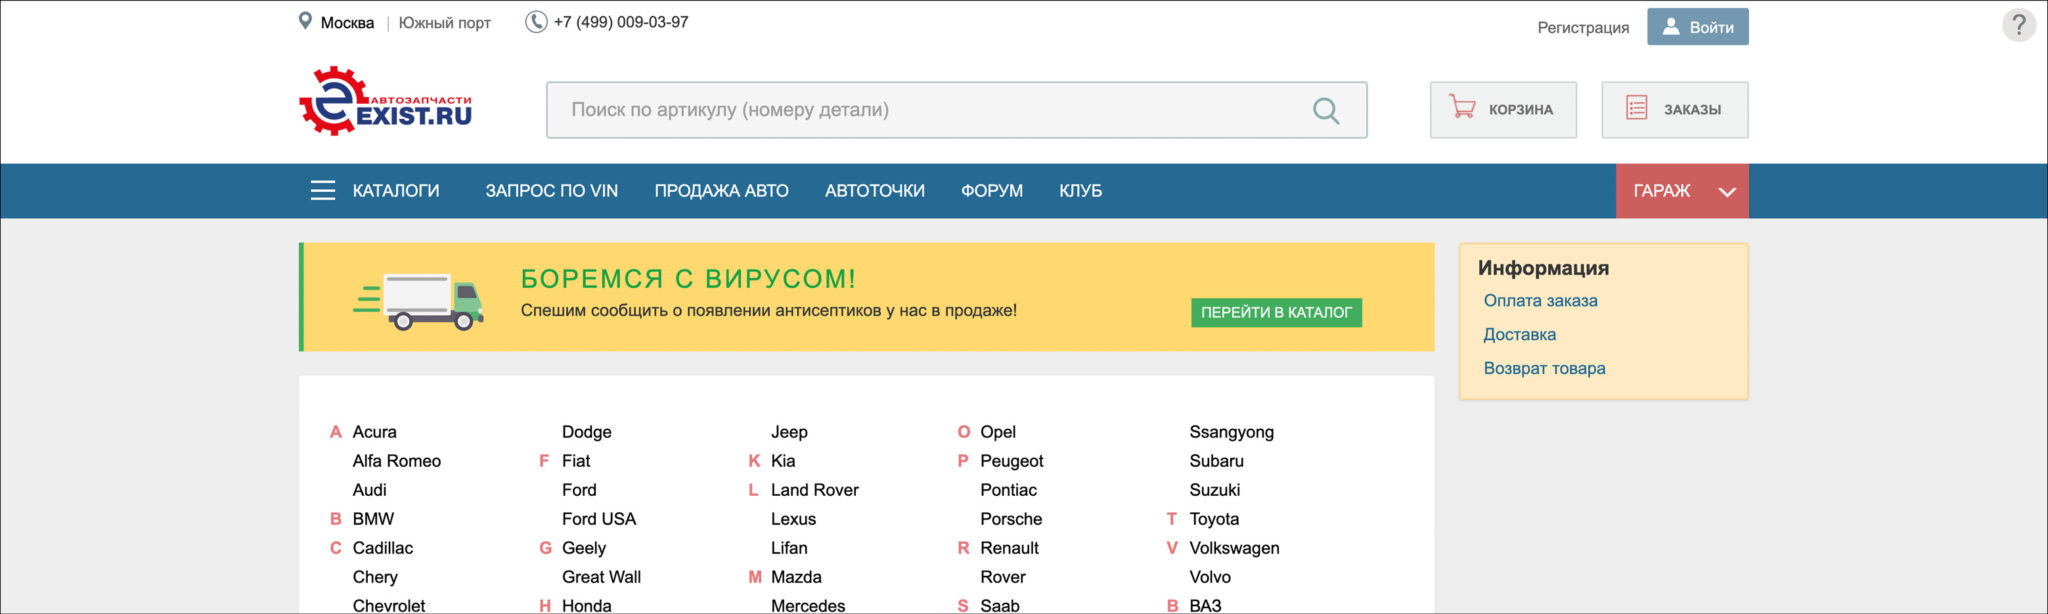Click the Войти login button
This screenshot has width=2048, height=614.
point(1698,27)
